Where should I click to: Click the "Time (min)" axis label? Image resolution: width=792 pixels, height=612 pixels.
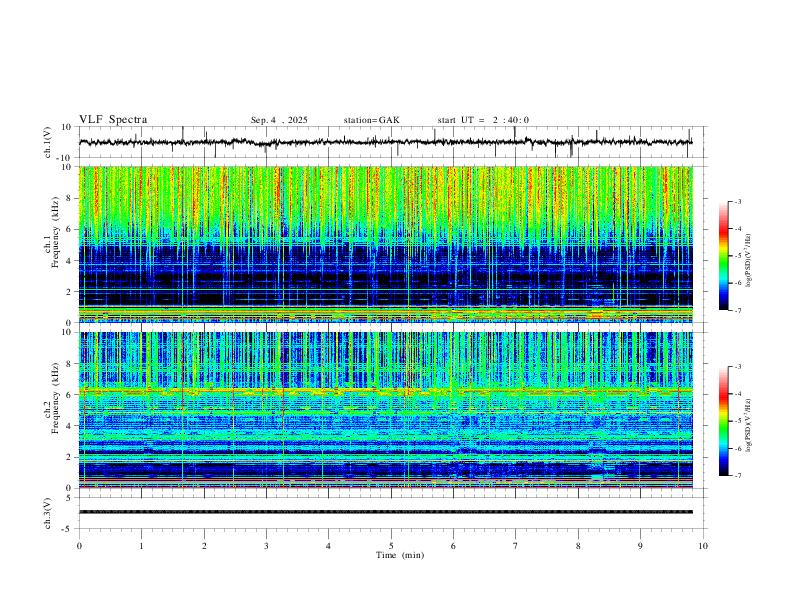click(400, 555)
